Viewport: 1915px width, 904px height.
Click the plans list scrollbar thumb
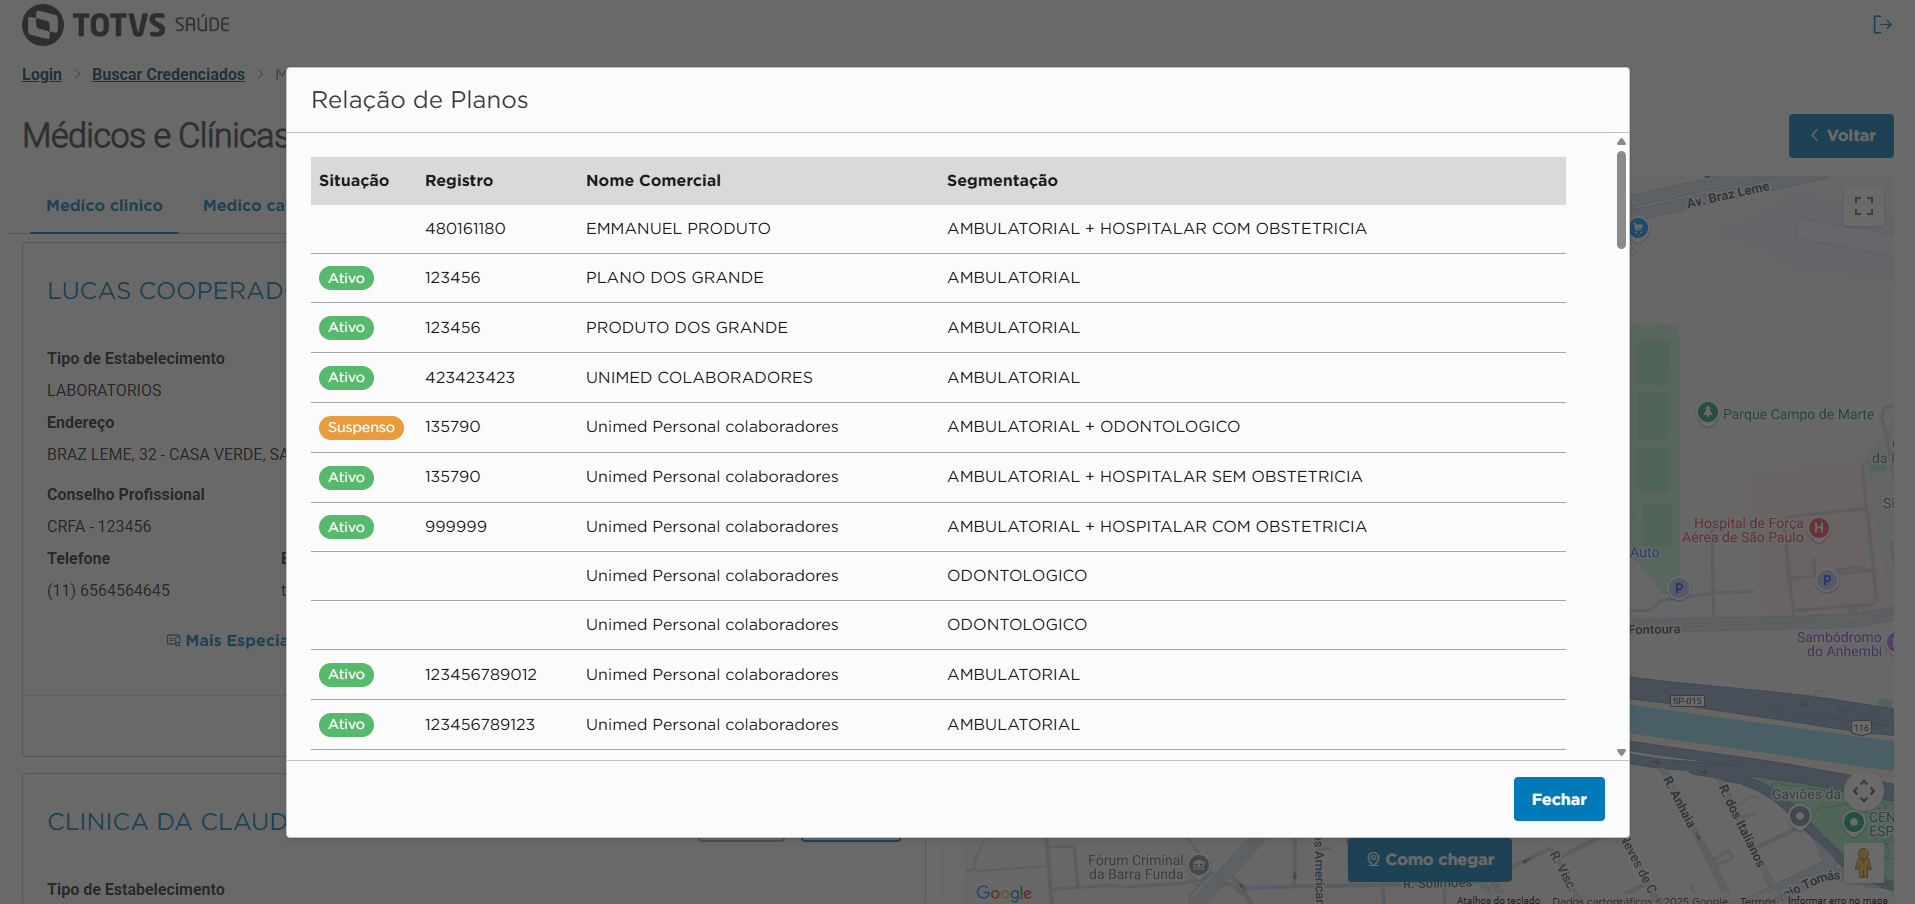(x=1621, y=198)
